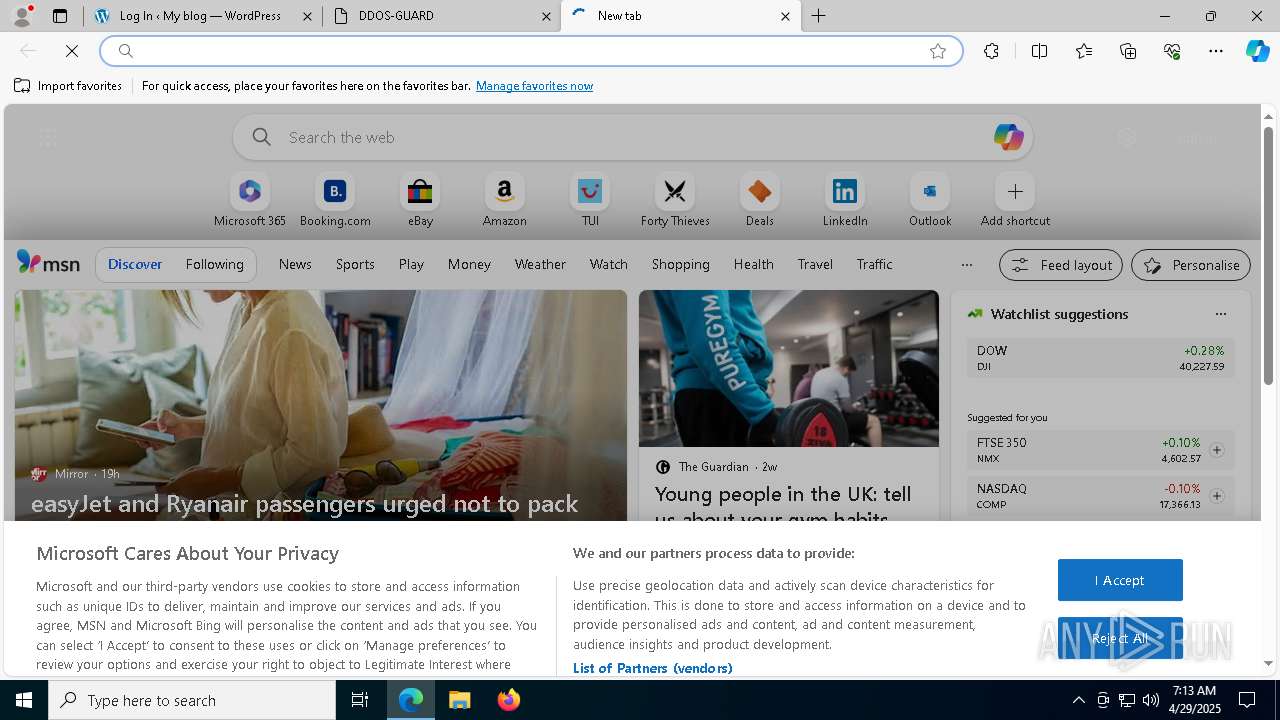Open tab actions menu icon

pyautogui.click(x=60, y=16)
